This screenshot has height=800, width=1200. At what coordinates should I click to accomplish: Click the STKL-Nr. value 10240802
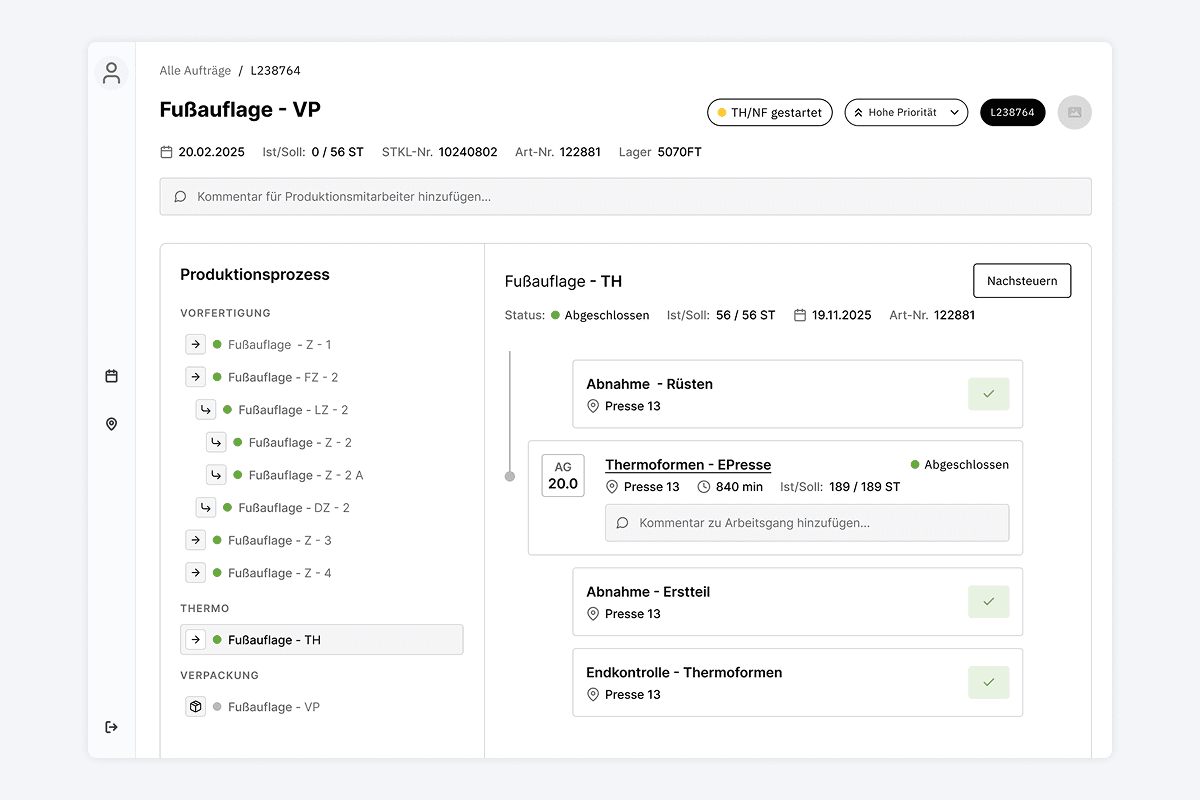468,152
